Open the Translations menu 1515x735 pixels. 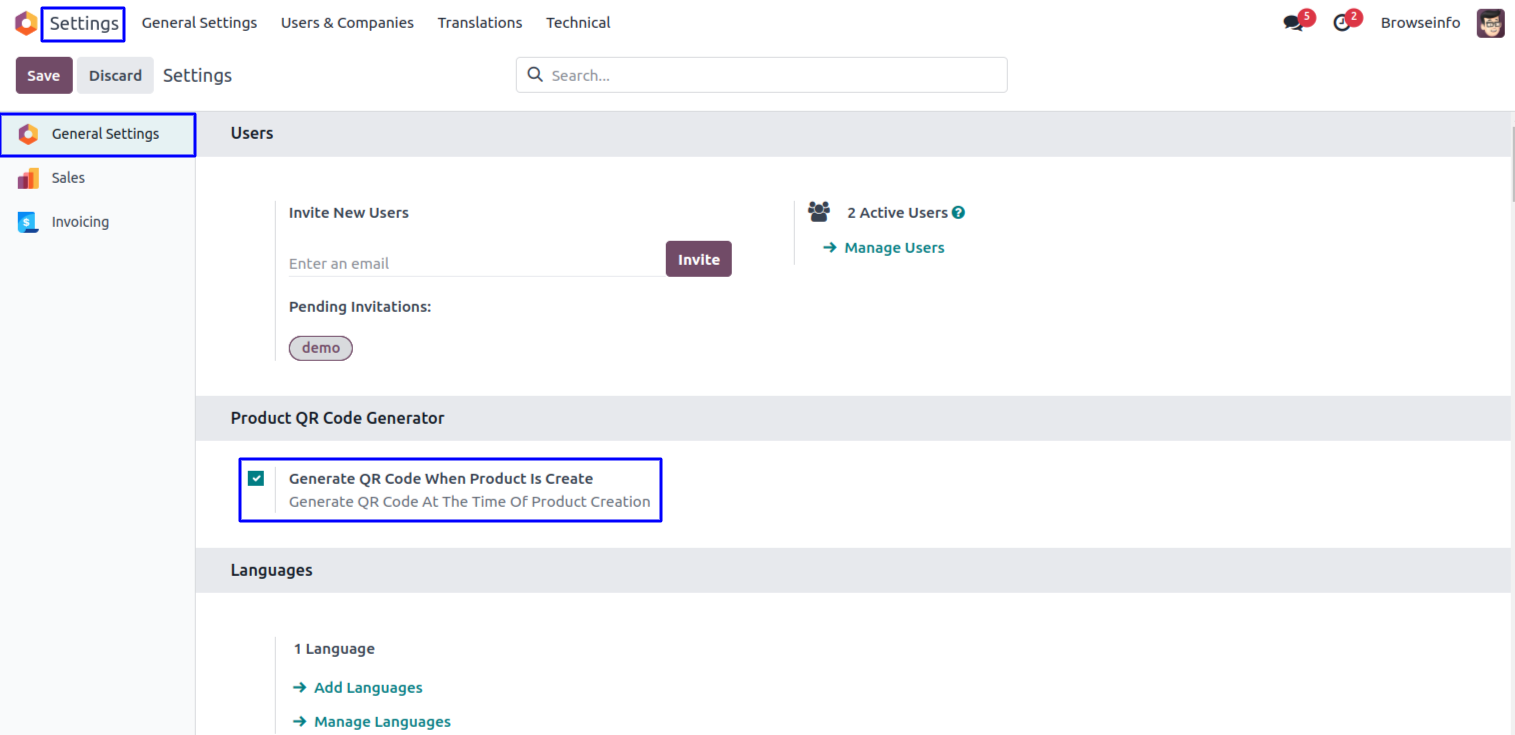coord(480,23)
